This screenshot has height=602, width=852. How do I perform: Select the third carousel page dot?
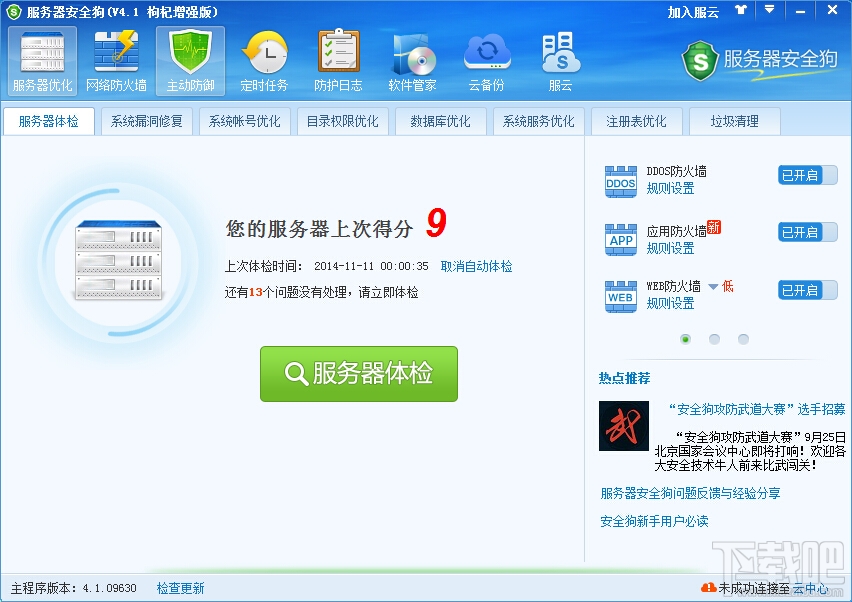(743, 339)
